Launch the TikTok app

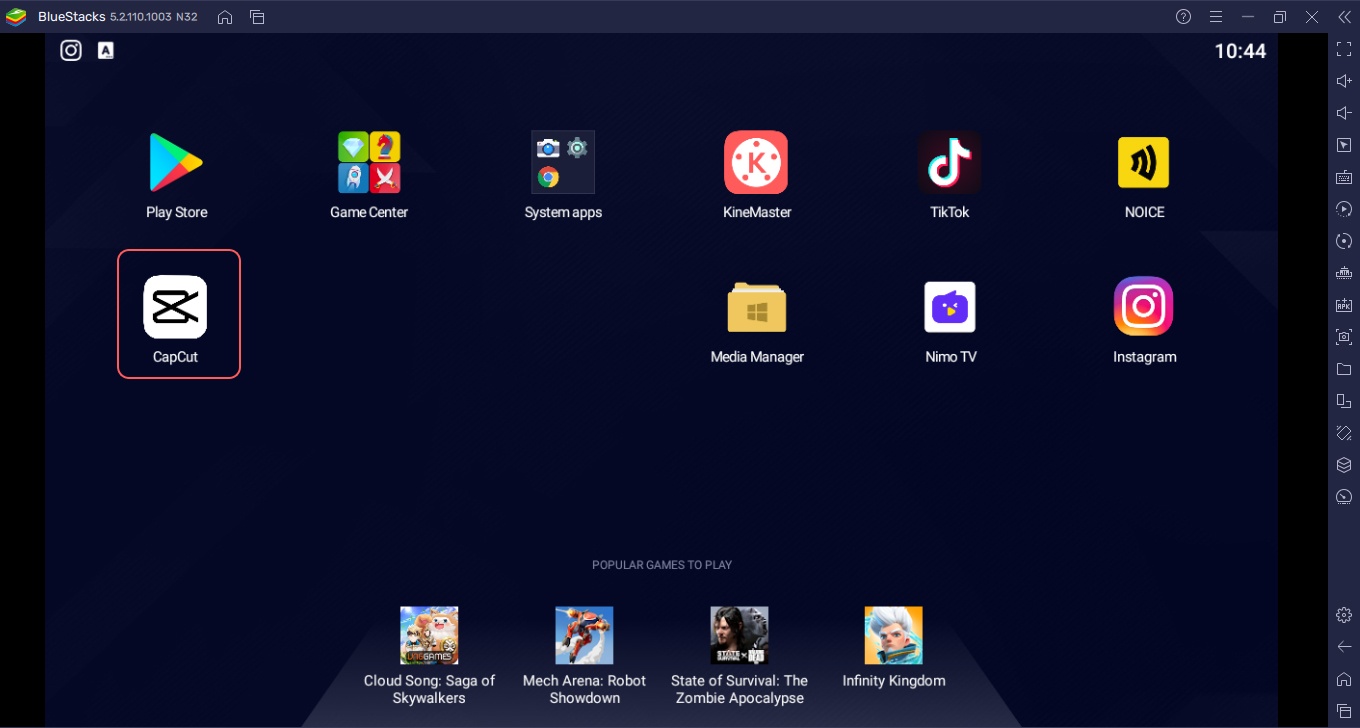point(950,162)
